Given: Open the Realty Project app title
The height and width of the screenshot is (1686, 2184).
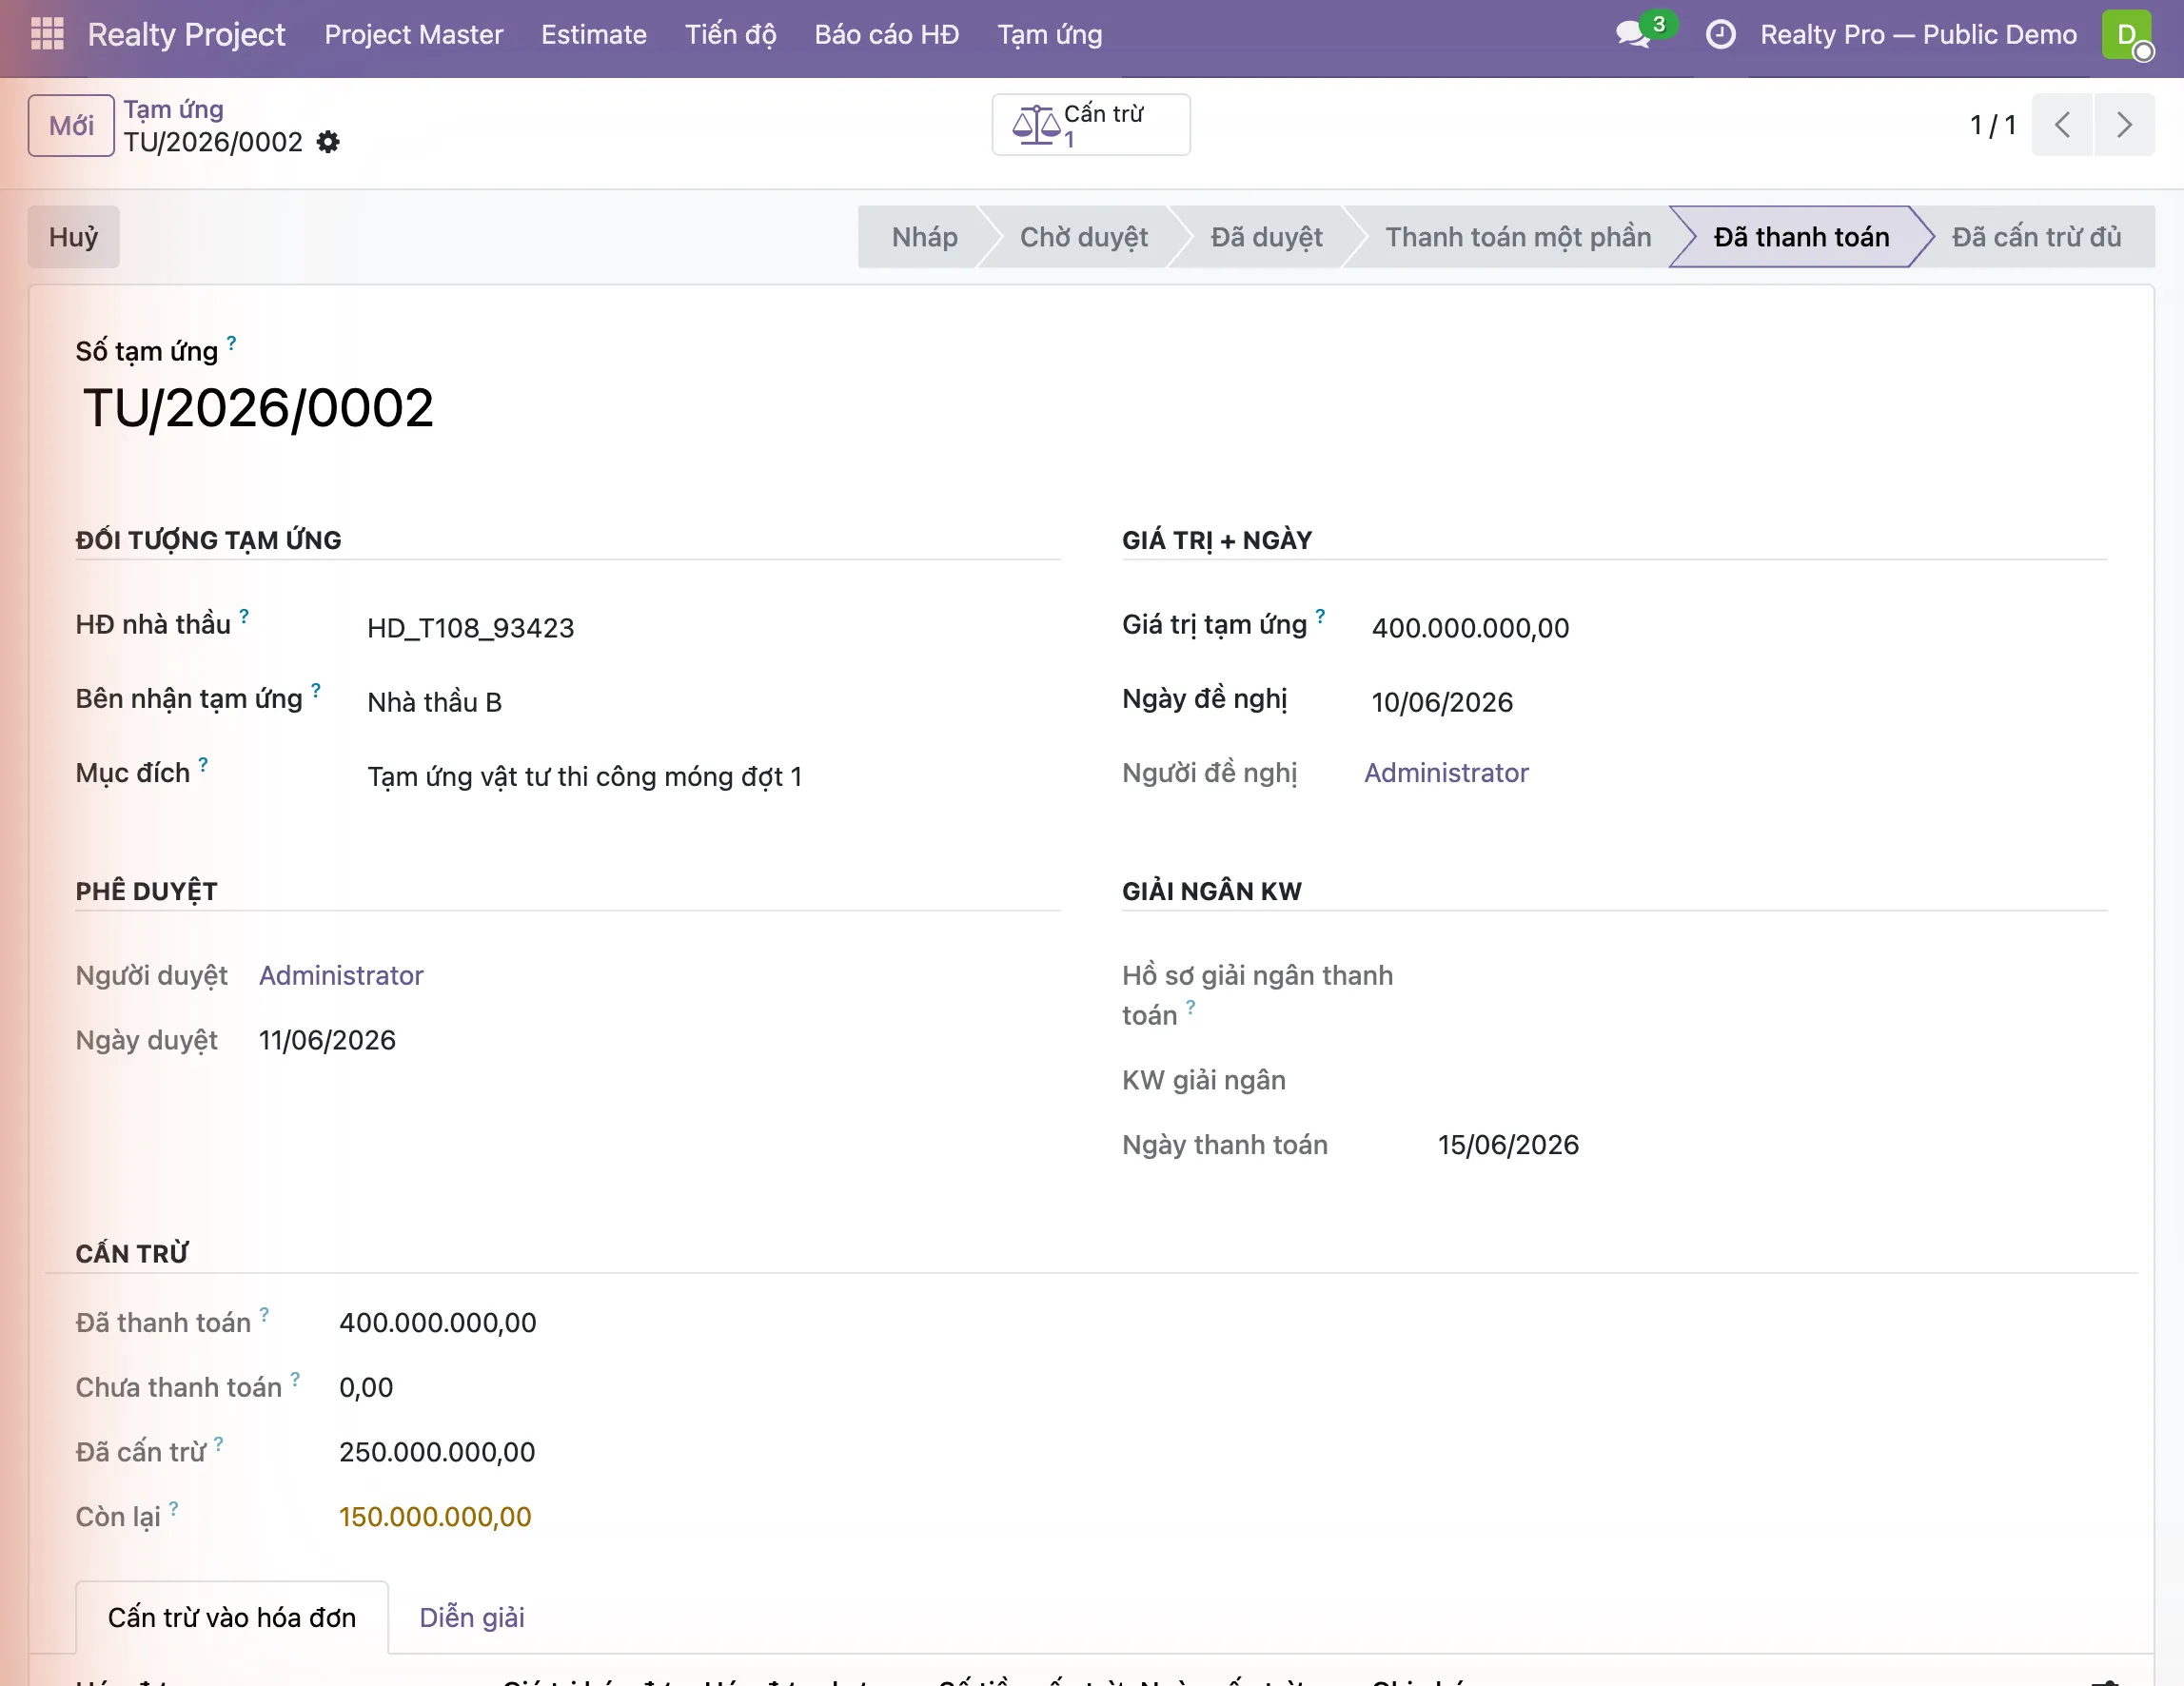Looking at the screenshot, I should [x=186, y=34].
